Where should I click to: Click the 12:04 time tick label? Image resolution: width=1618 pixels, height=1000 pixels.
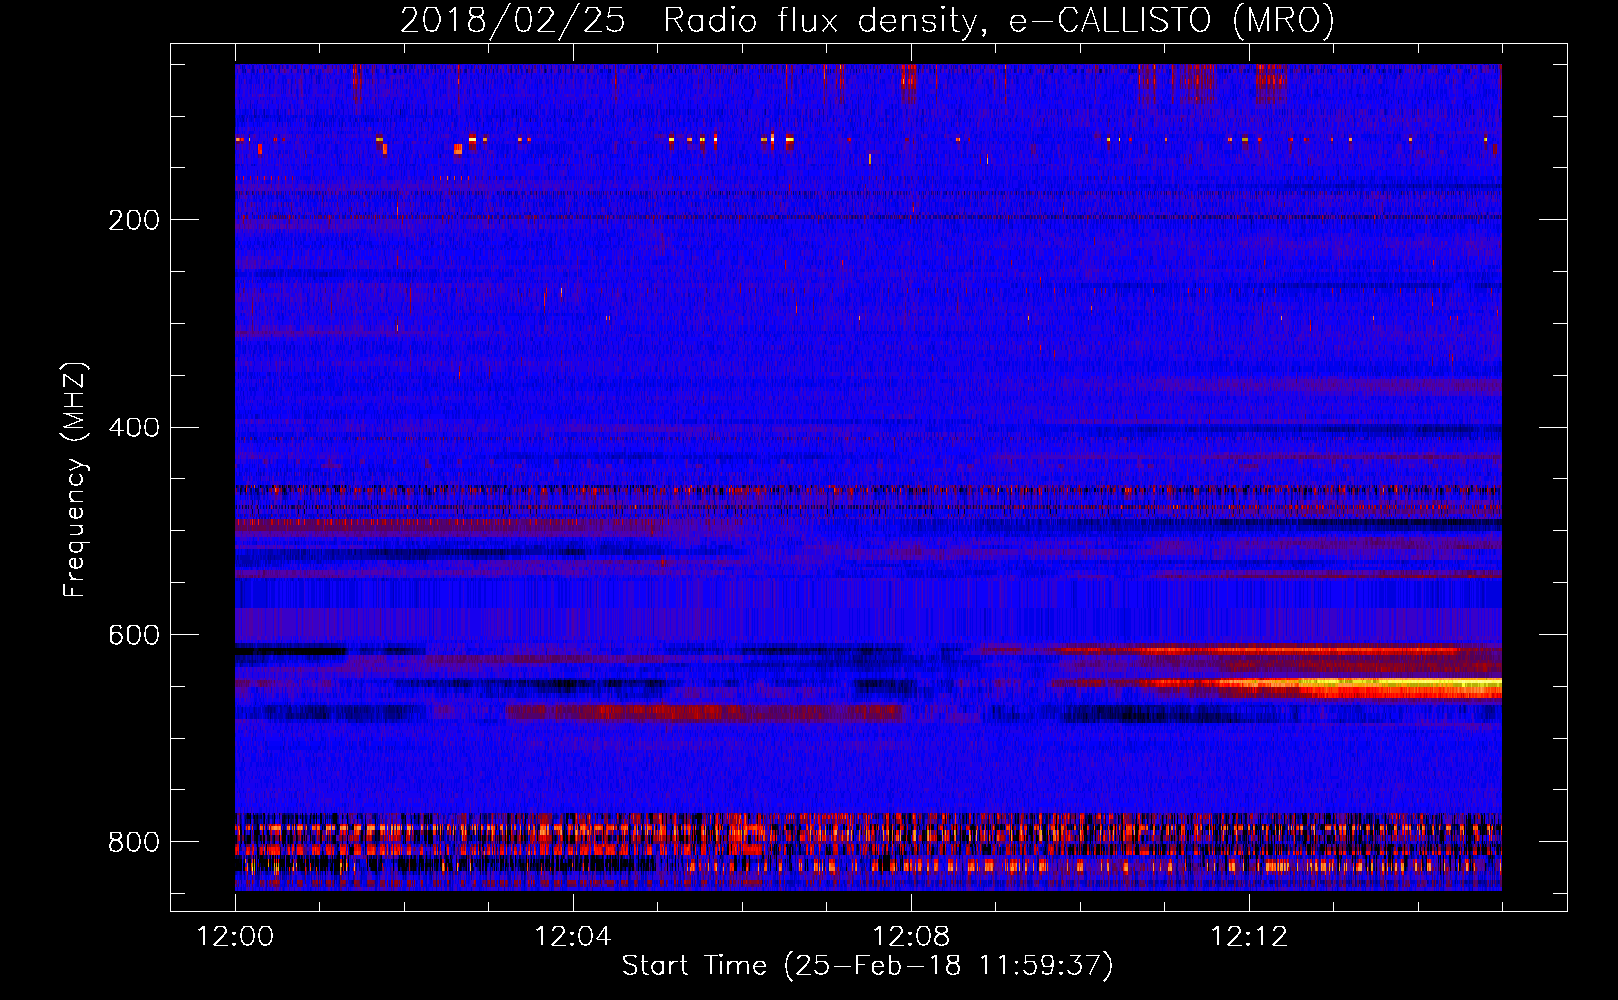[x=573, y=936]
